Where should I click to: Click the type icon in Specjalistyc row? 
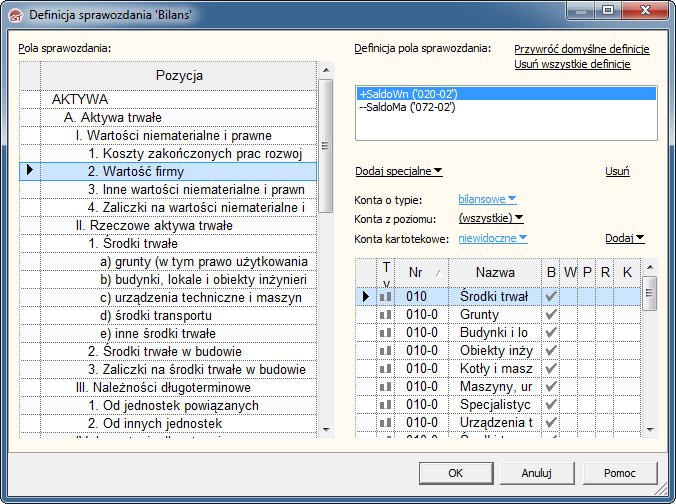pyautogui.click(x=386, y=405)
